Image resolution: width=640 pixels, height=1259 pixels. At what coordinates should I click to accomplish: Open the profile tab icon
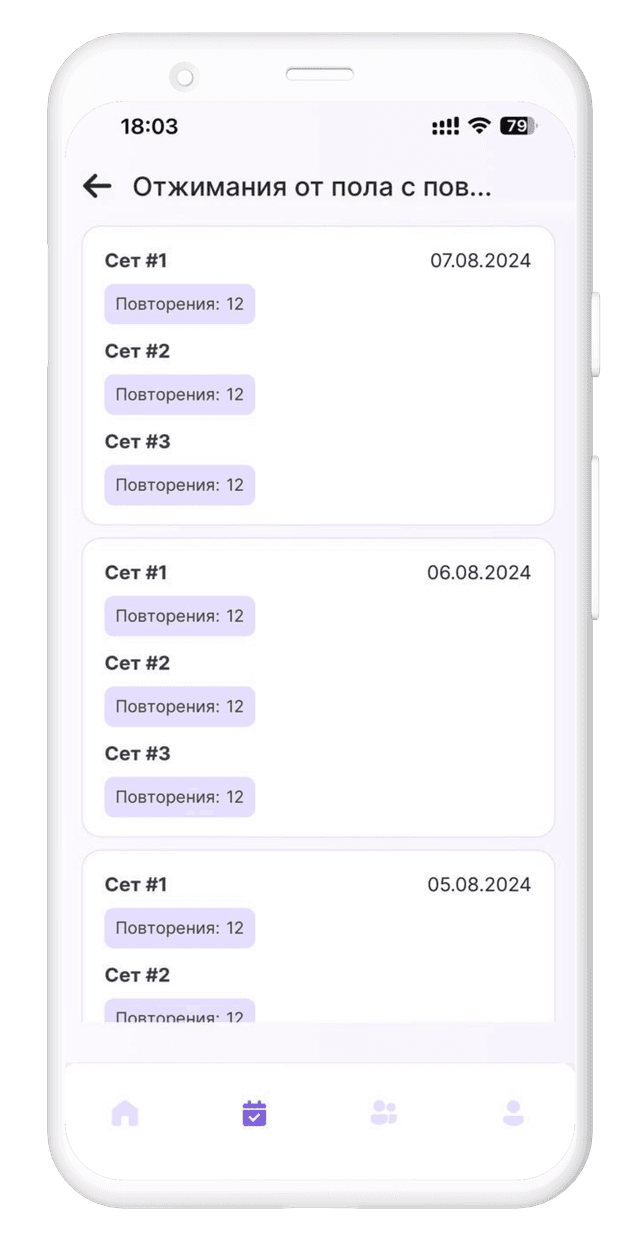[513, 1113]
